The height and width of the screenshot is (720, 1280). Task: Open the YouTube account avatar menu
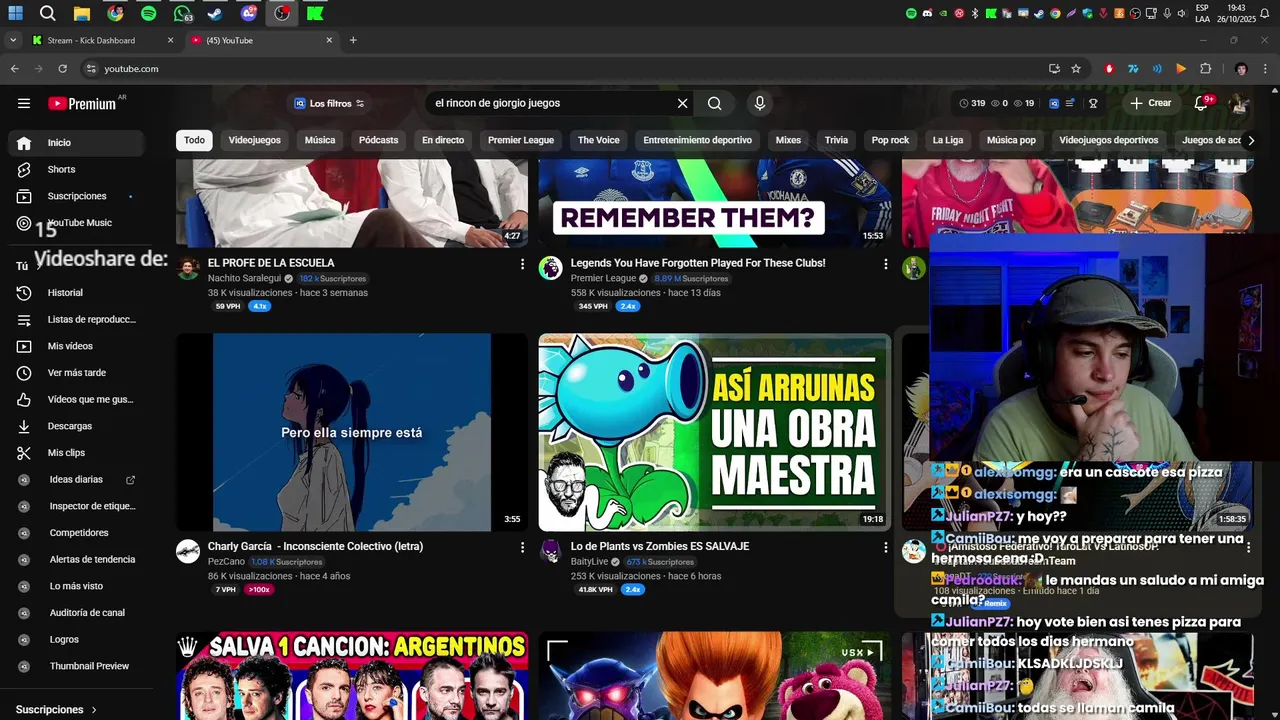(1239, 103)
